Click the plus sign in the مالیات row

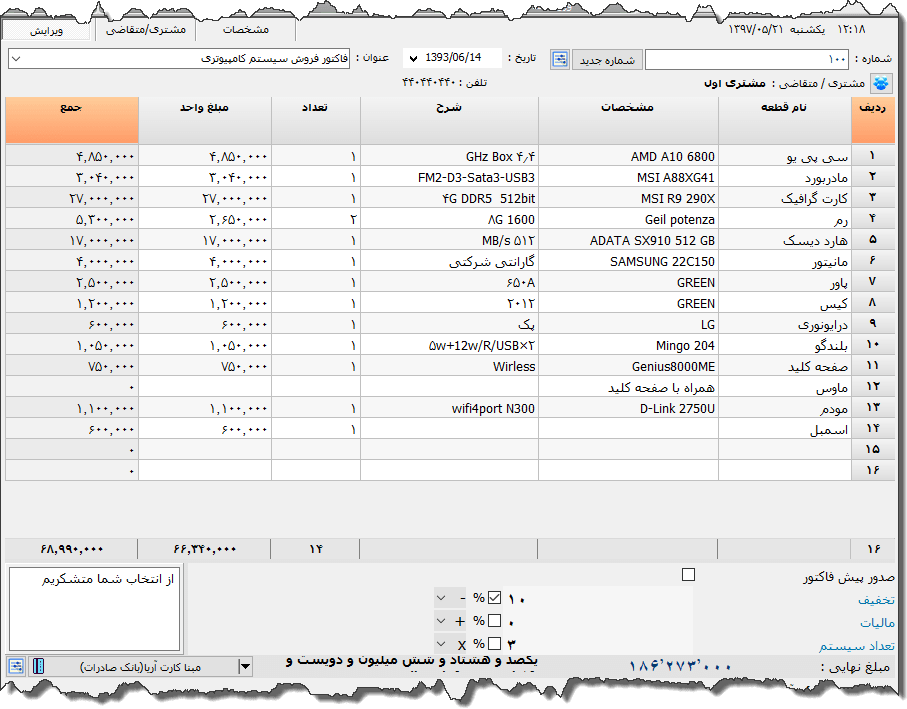tap(460, 621)
